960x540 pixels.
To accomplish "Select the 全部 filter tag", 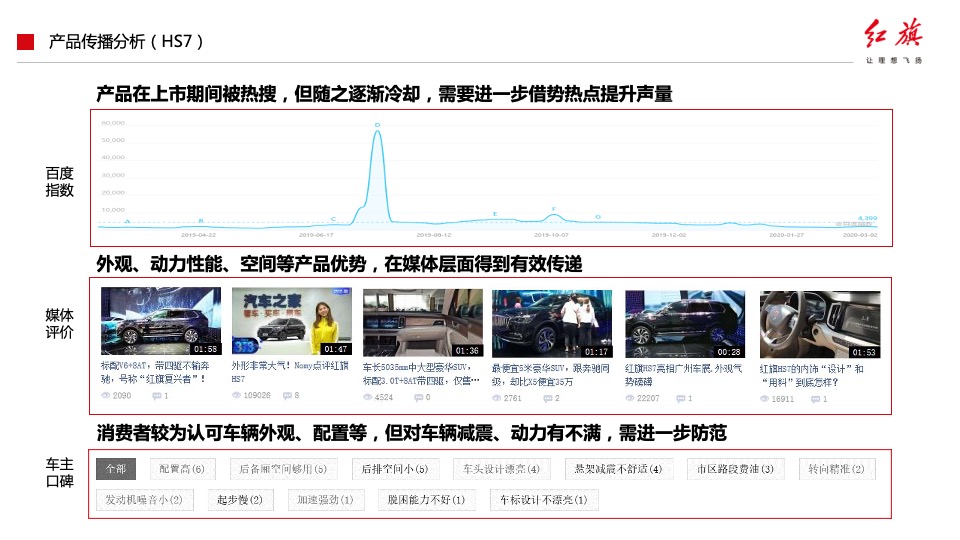I will (116, 469).
